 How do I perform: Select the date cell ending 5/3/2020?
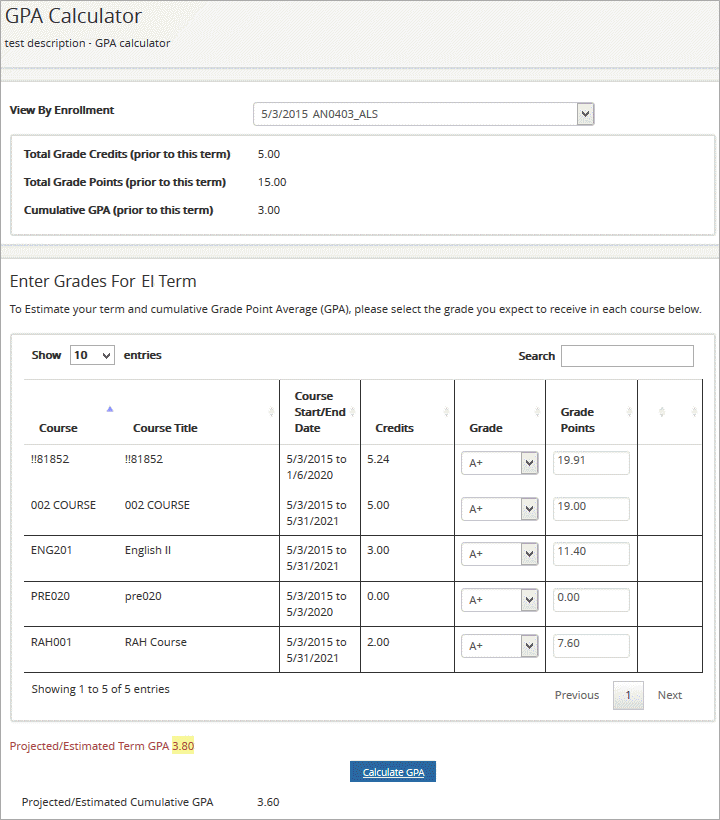pos(316,604)
